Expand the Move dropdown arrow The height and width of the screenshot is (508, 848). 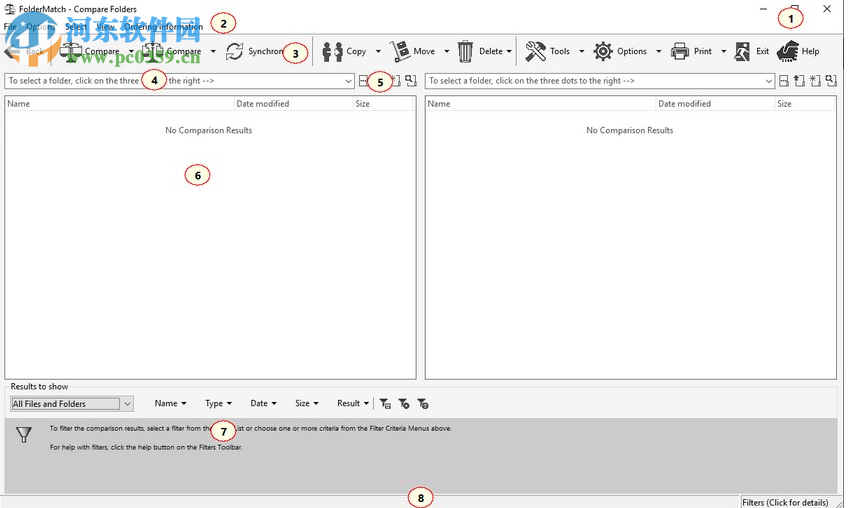coord(447,51)
